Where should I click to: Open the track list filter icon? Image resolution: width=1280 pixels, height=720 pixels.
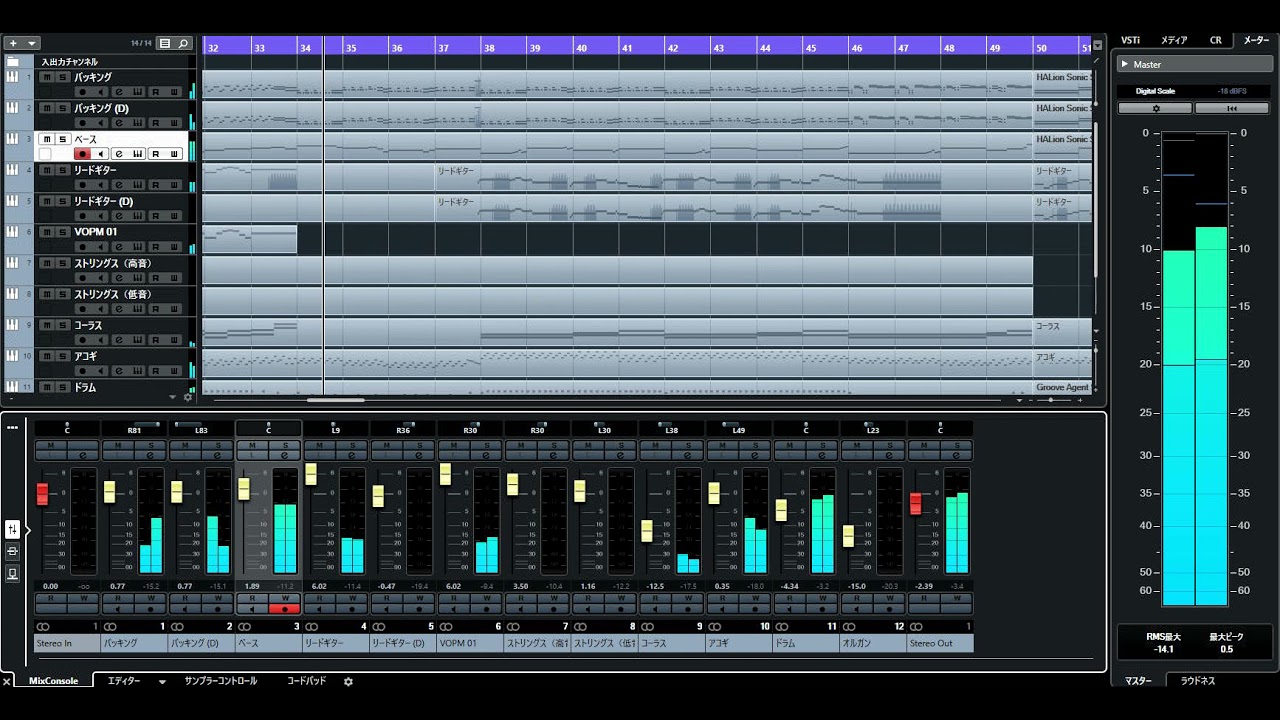point(165,43)
